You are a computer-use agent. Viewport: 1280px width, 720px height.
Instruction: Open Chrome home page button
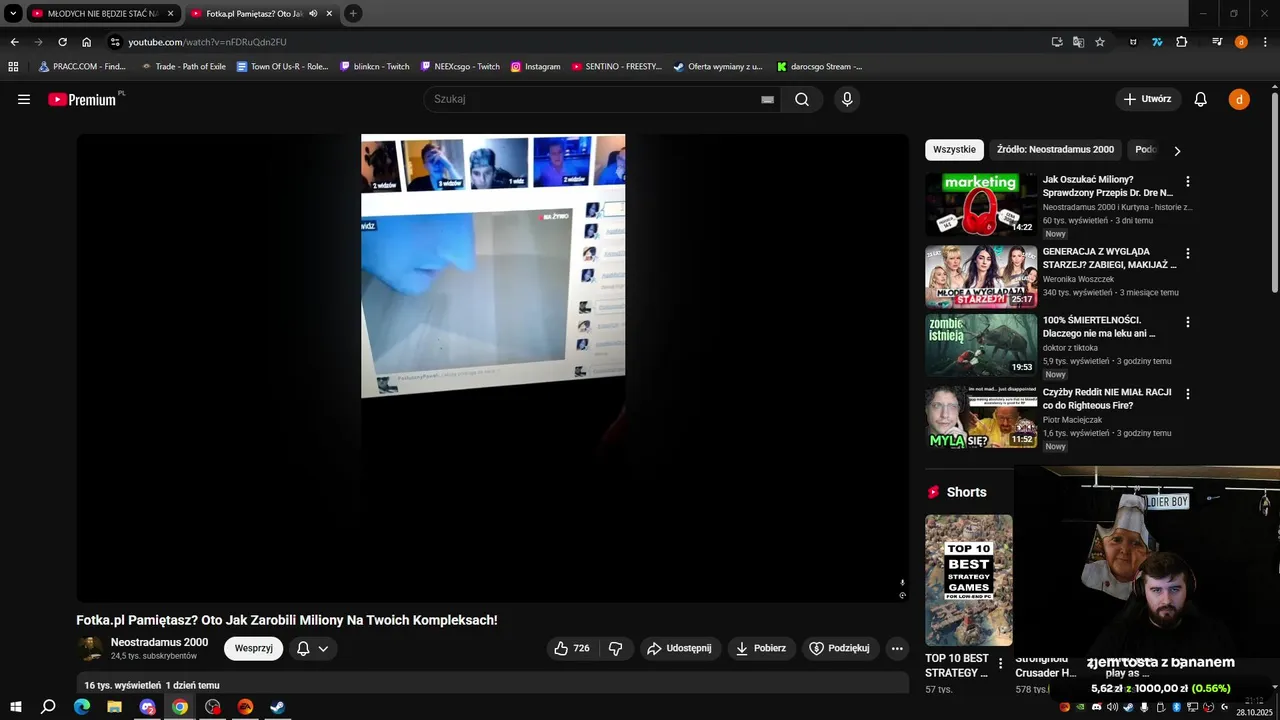(87, 42)
